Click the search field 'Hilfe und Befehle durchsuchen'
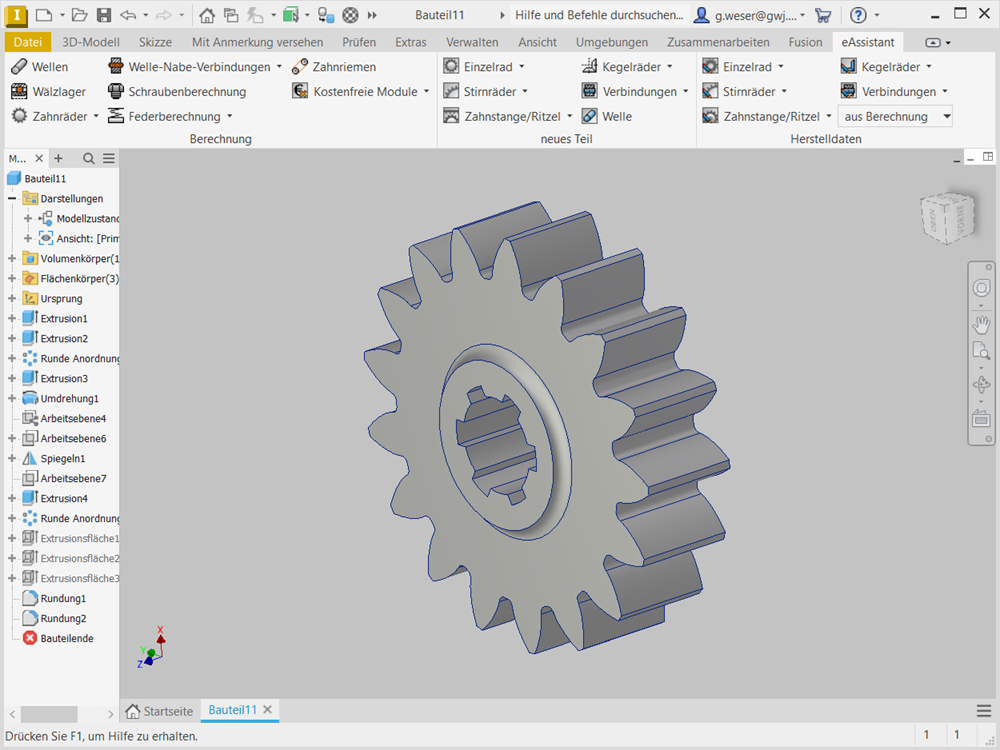Screen dimensions: 1000x750 [599, 15]
